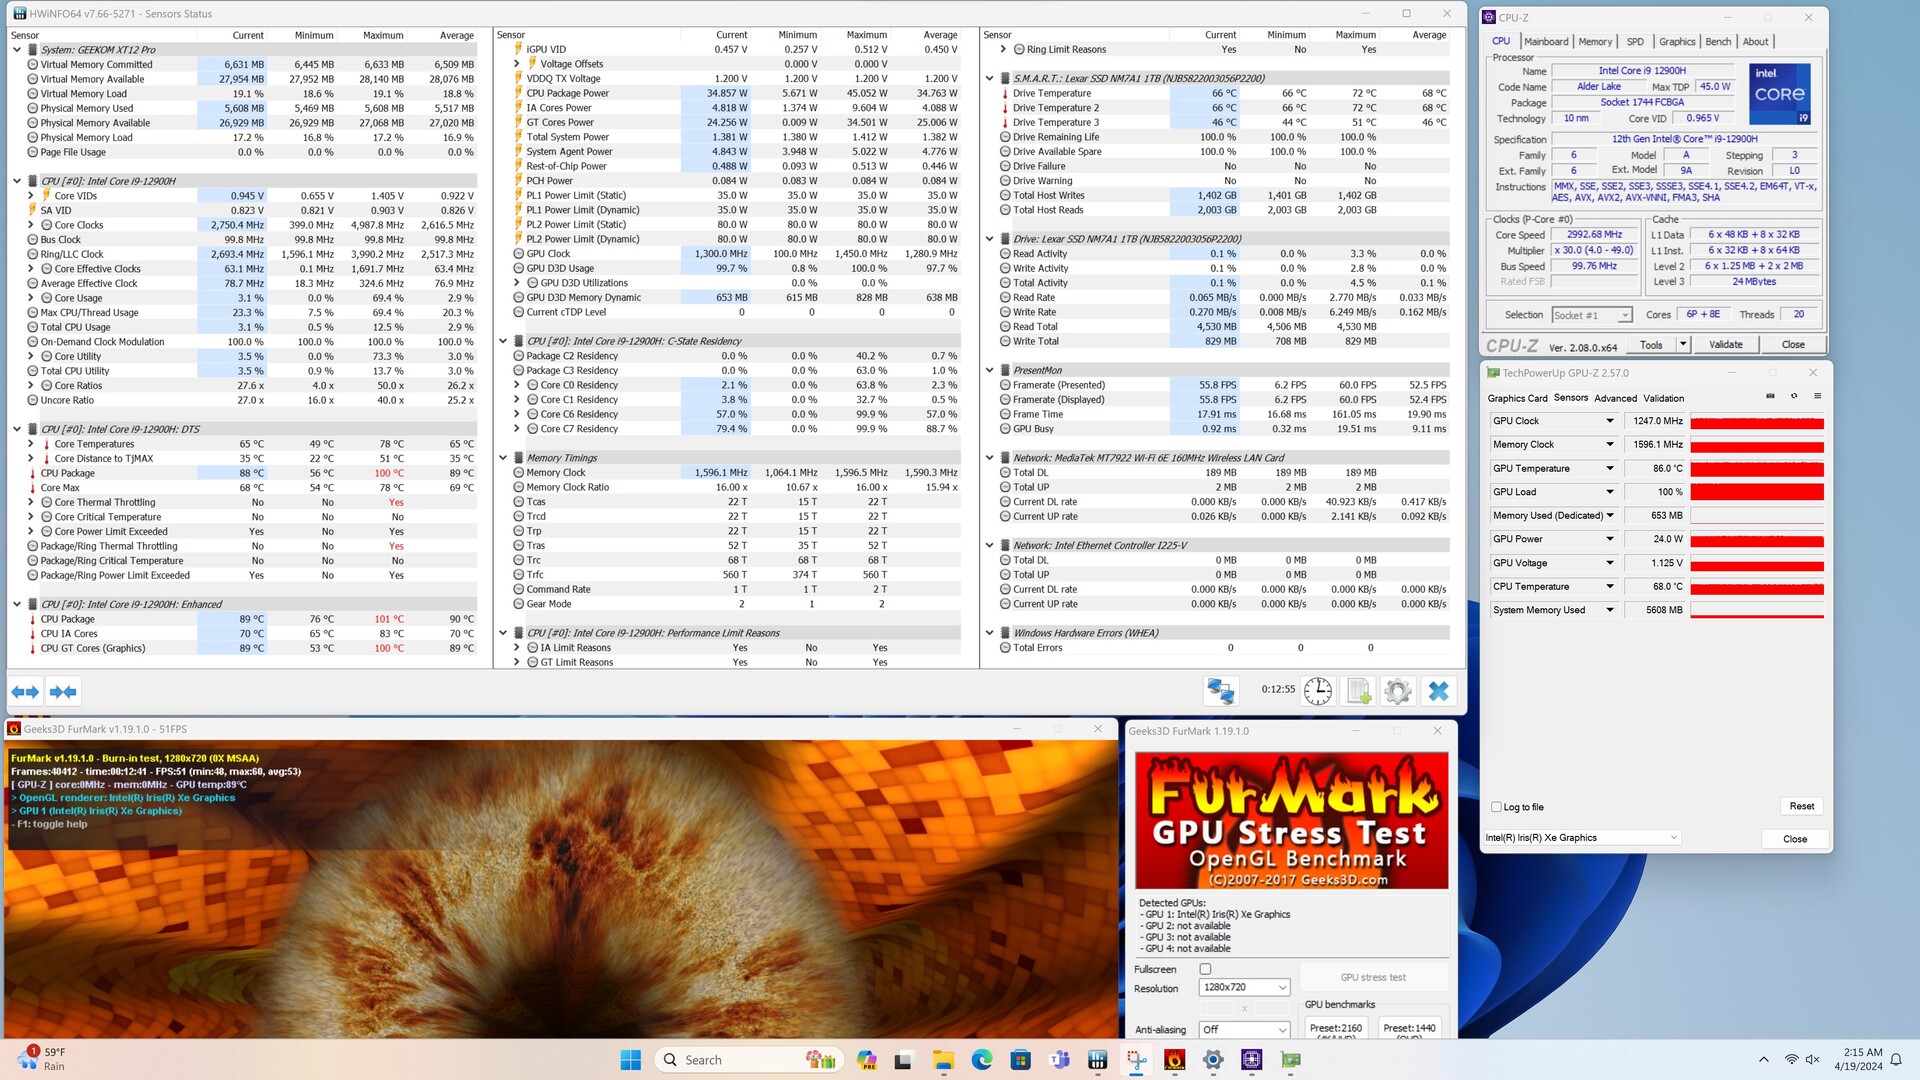Screen dimensions: 1920x1080
Task: Open GPU Temperature sensor dropdown in GPU-Z
Action: (1610, 468)
